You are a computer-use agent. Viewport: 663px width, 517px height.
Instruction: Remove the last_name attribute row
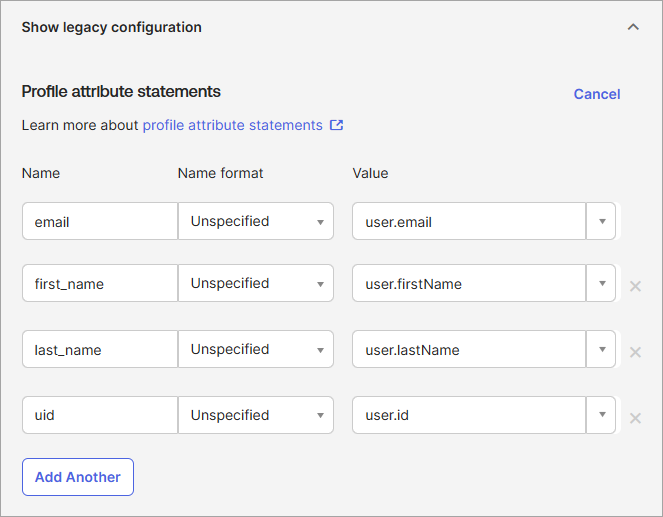(x=635, y=352)
